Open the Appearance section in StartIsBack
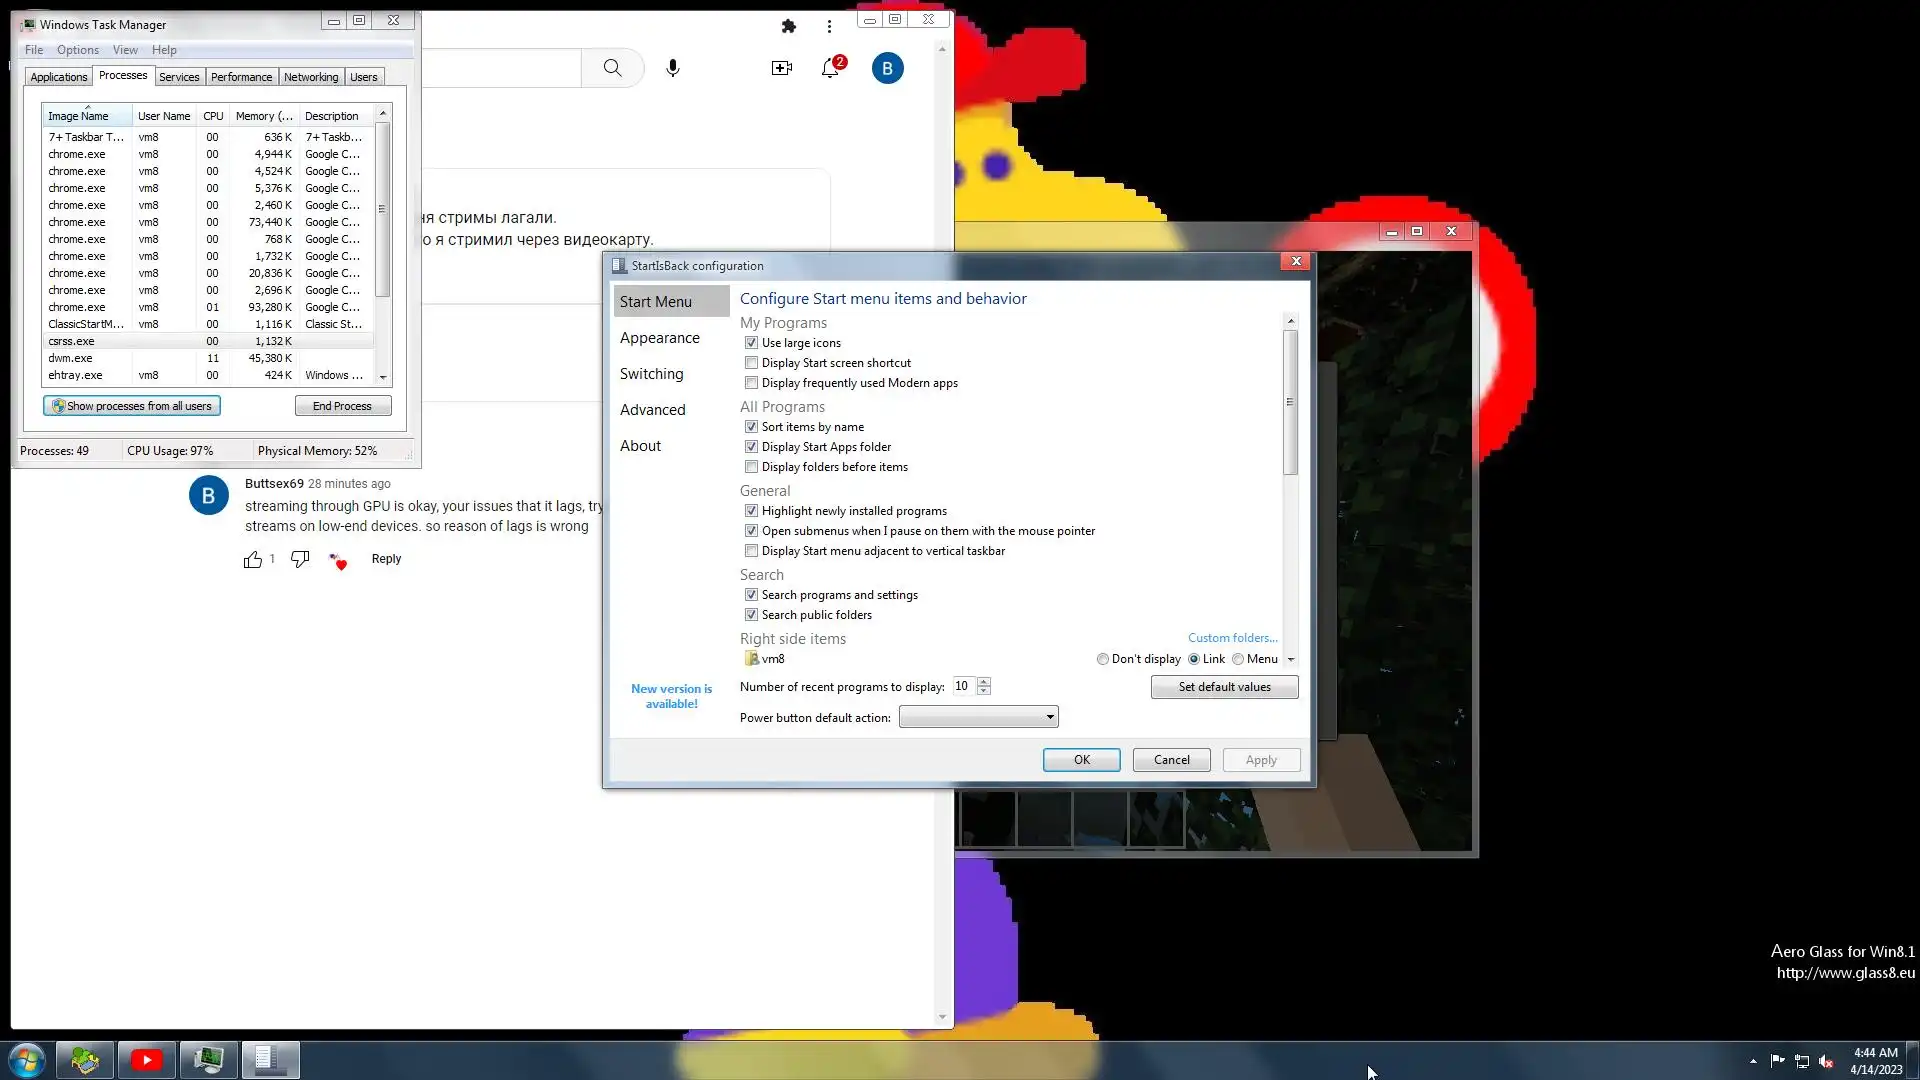Viewport: 1920px width, 1080px height. pyautogui.click(x=659, y=338)
